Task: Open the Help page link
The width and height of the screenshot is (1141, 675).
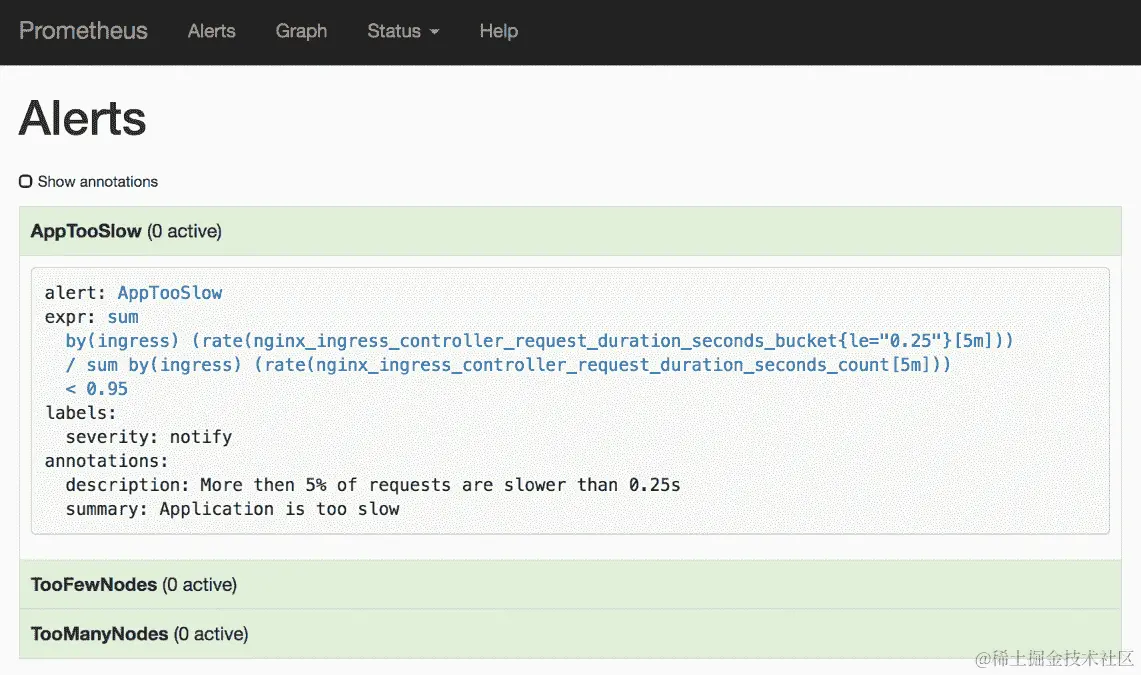Action: tap(498, 31)
